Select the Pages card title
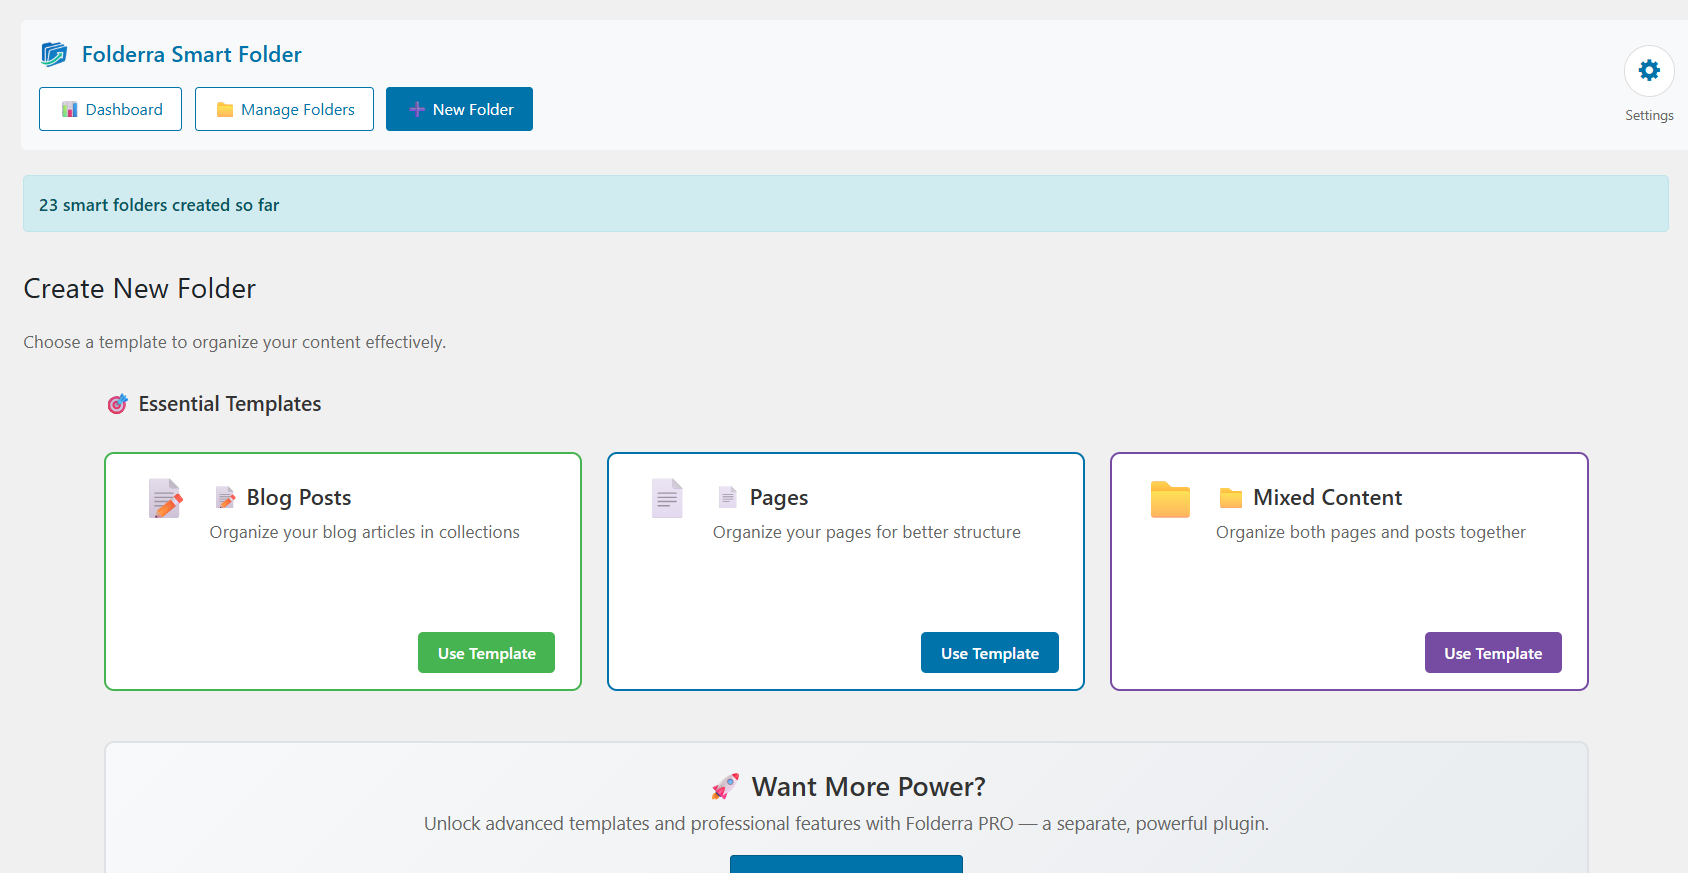 pyautogui.click(x=779, y=497)
